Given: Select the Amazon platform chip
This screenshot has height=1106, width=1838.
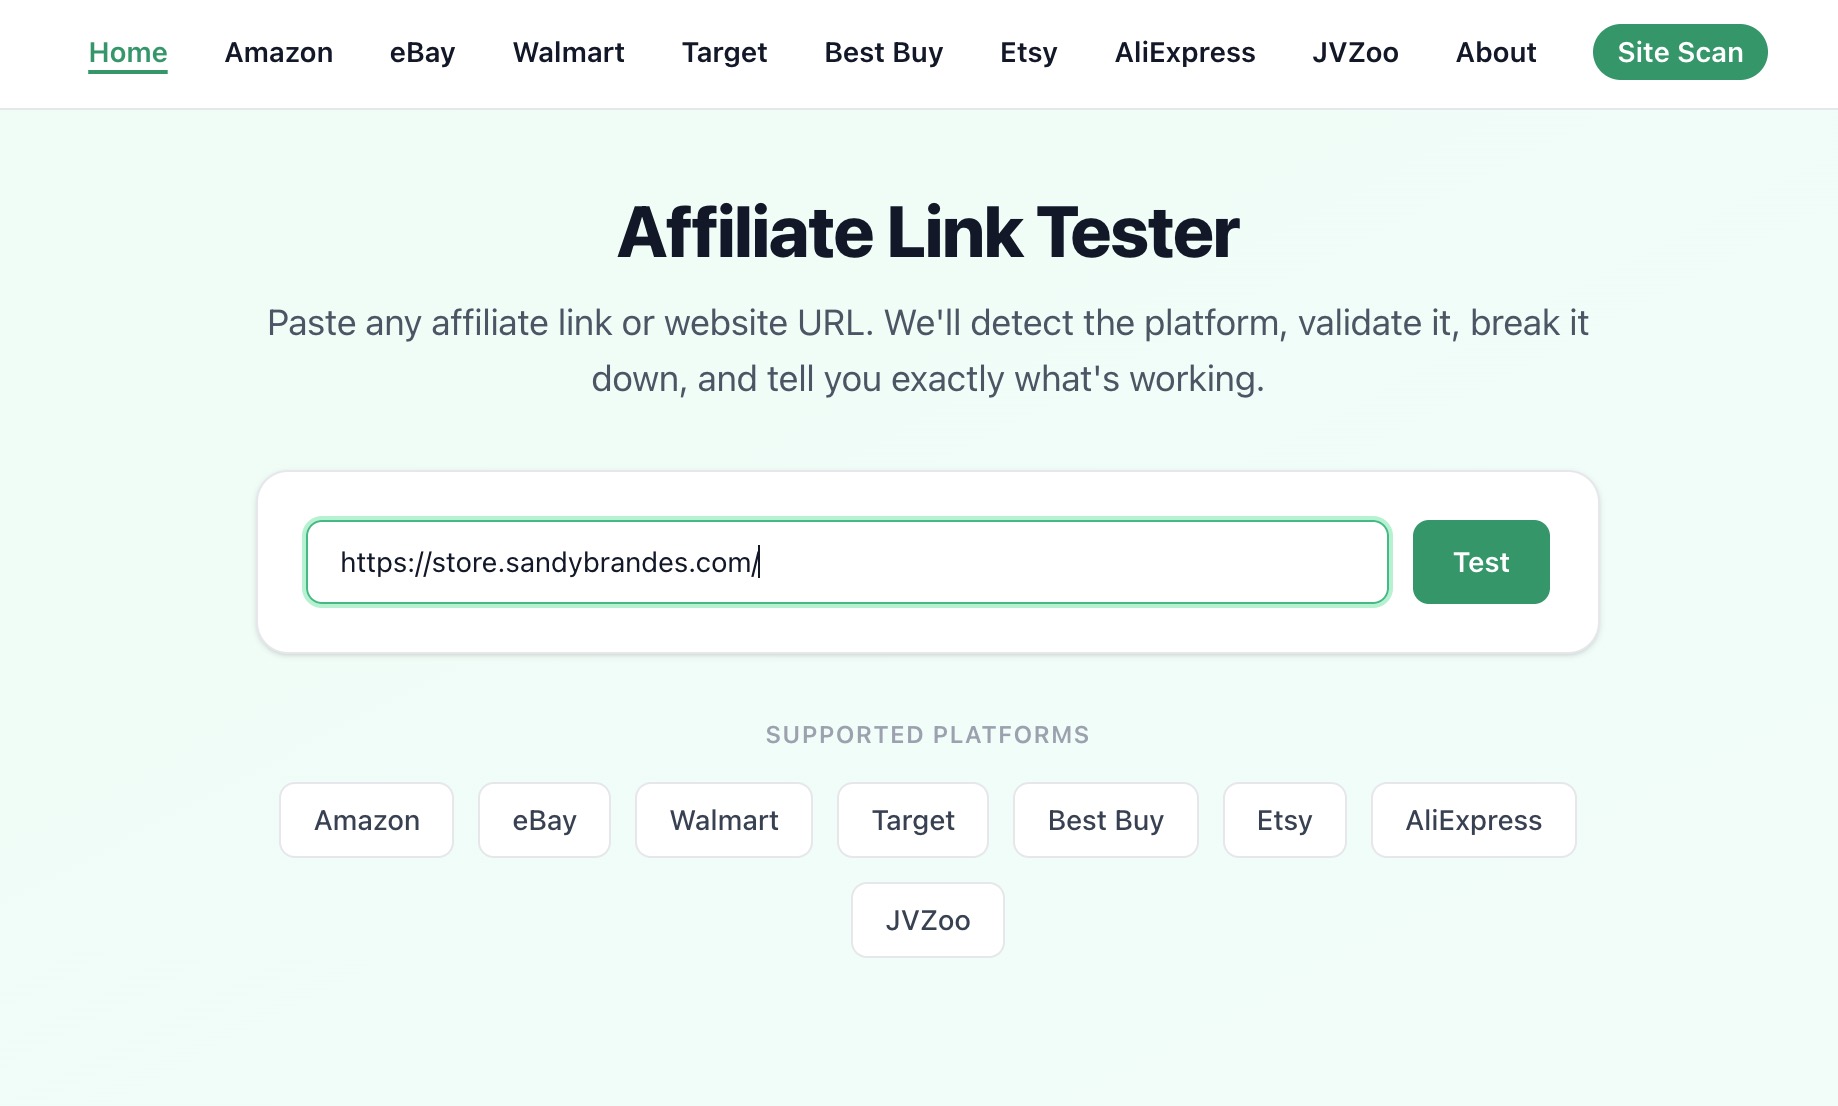Looking at the screenshot, I should tap(366, 820).
